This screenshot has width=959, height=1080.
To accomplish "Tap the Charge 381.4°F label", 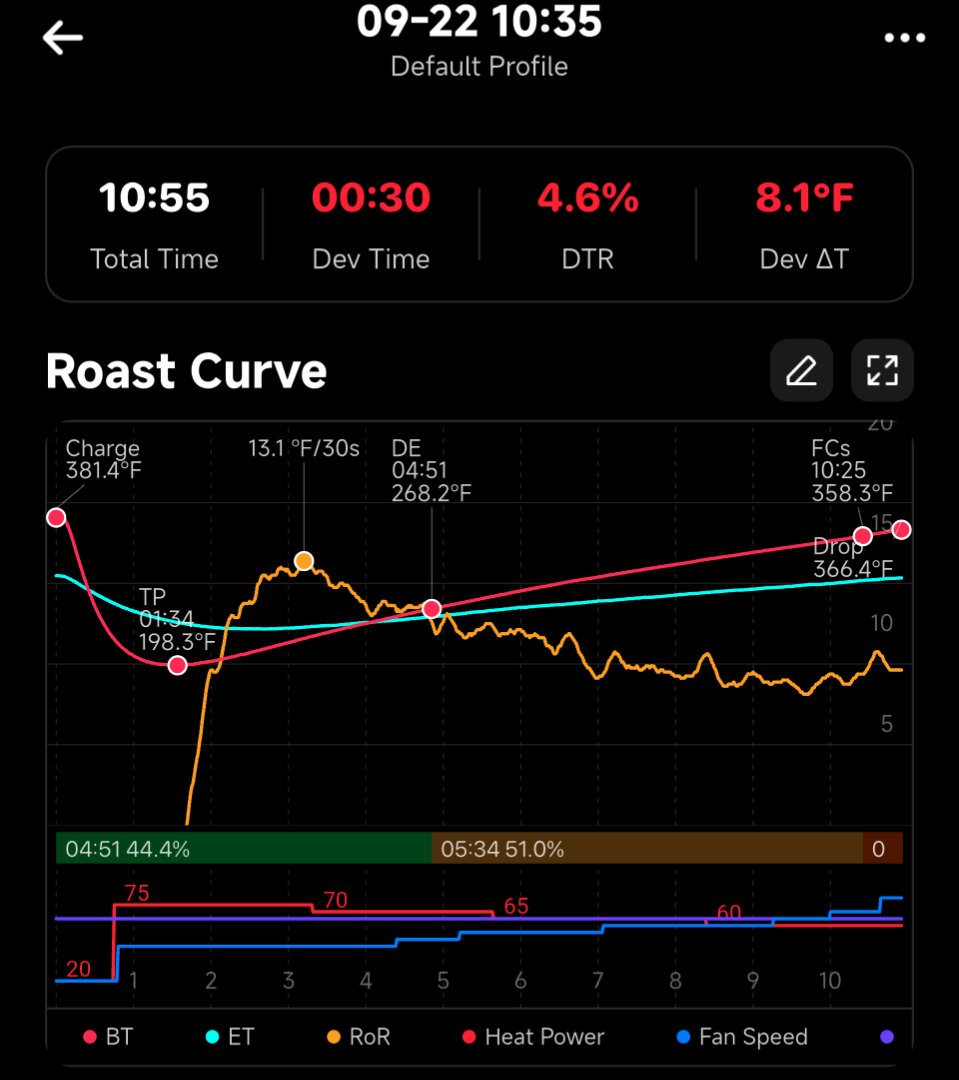I will 103,459.
